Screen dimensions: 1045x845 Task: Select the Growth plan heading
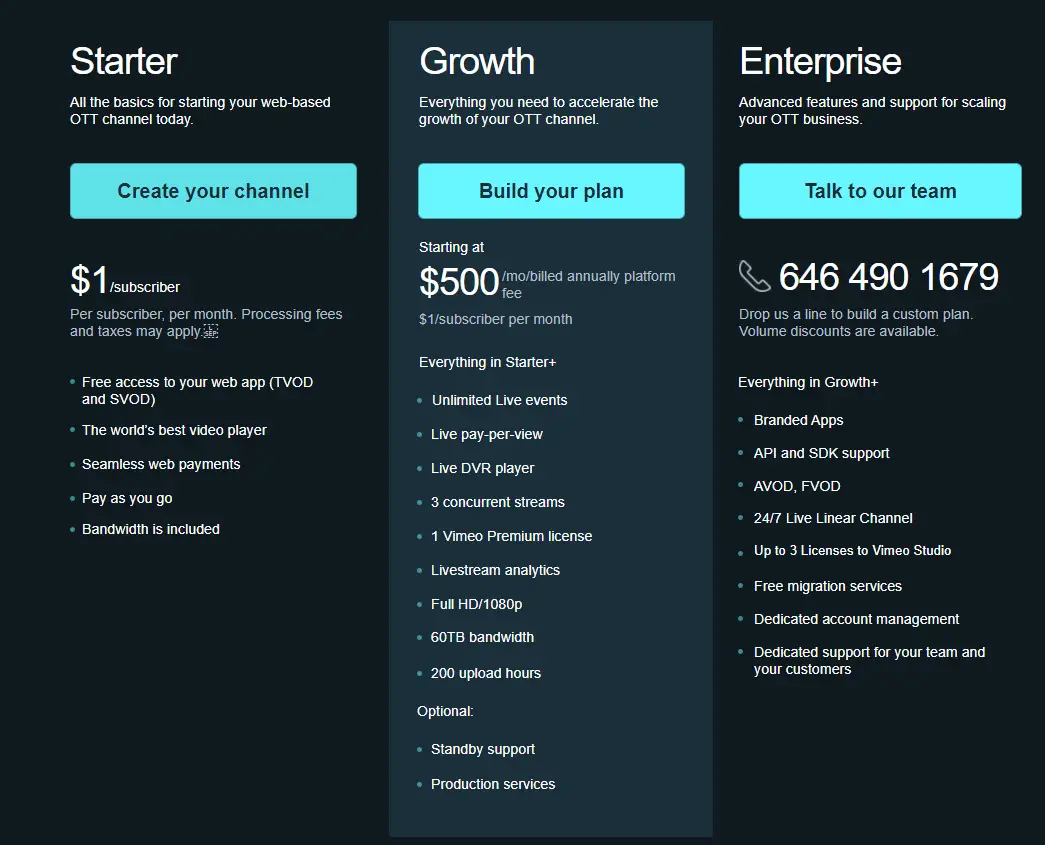click(x=477, y=61)
